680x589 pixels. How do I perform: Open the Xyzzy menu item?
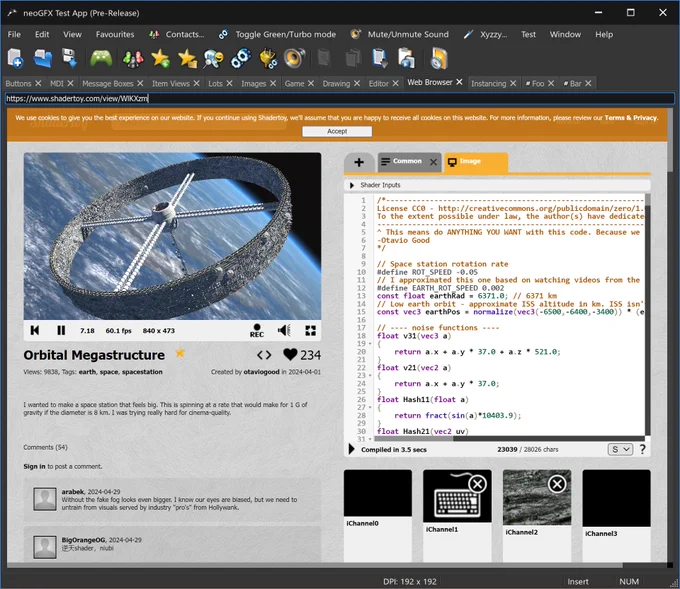click(x=485, y=34)
